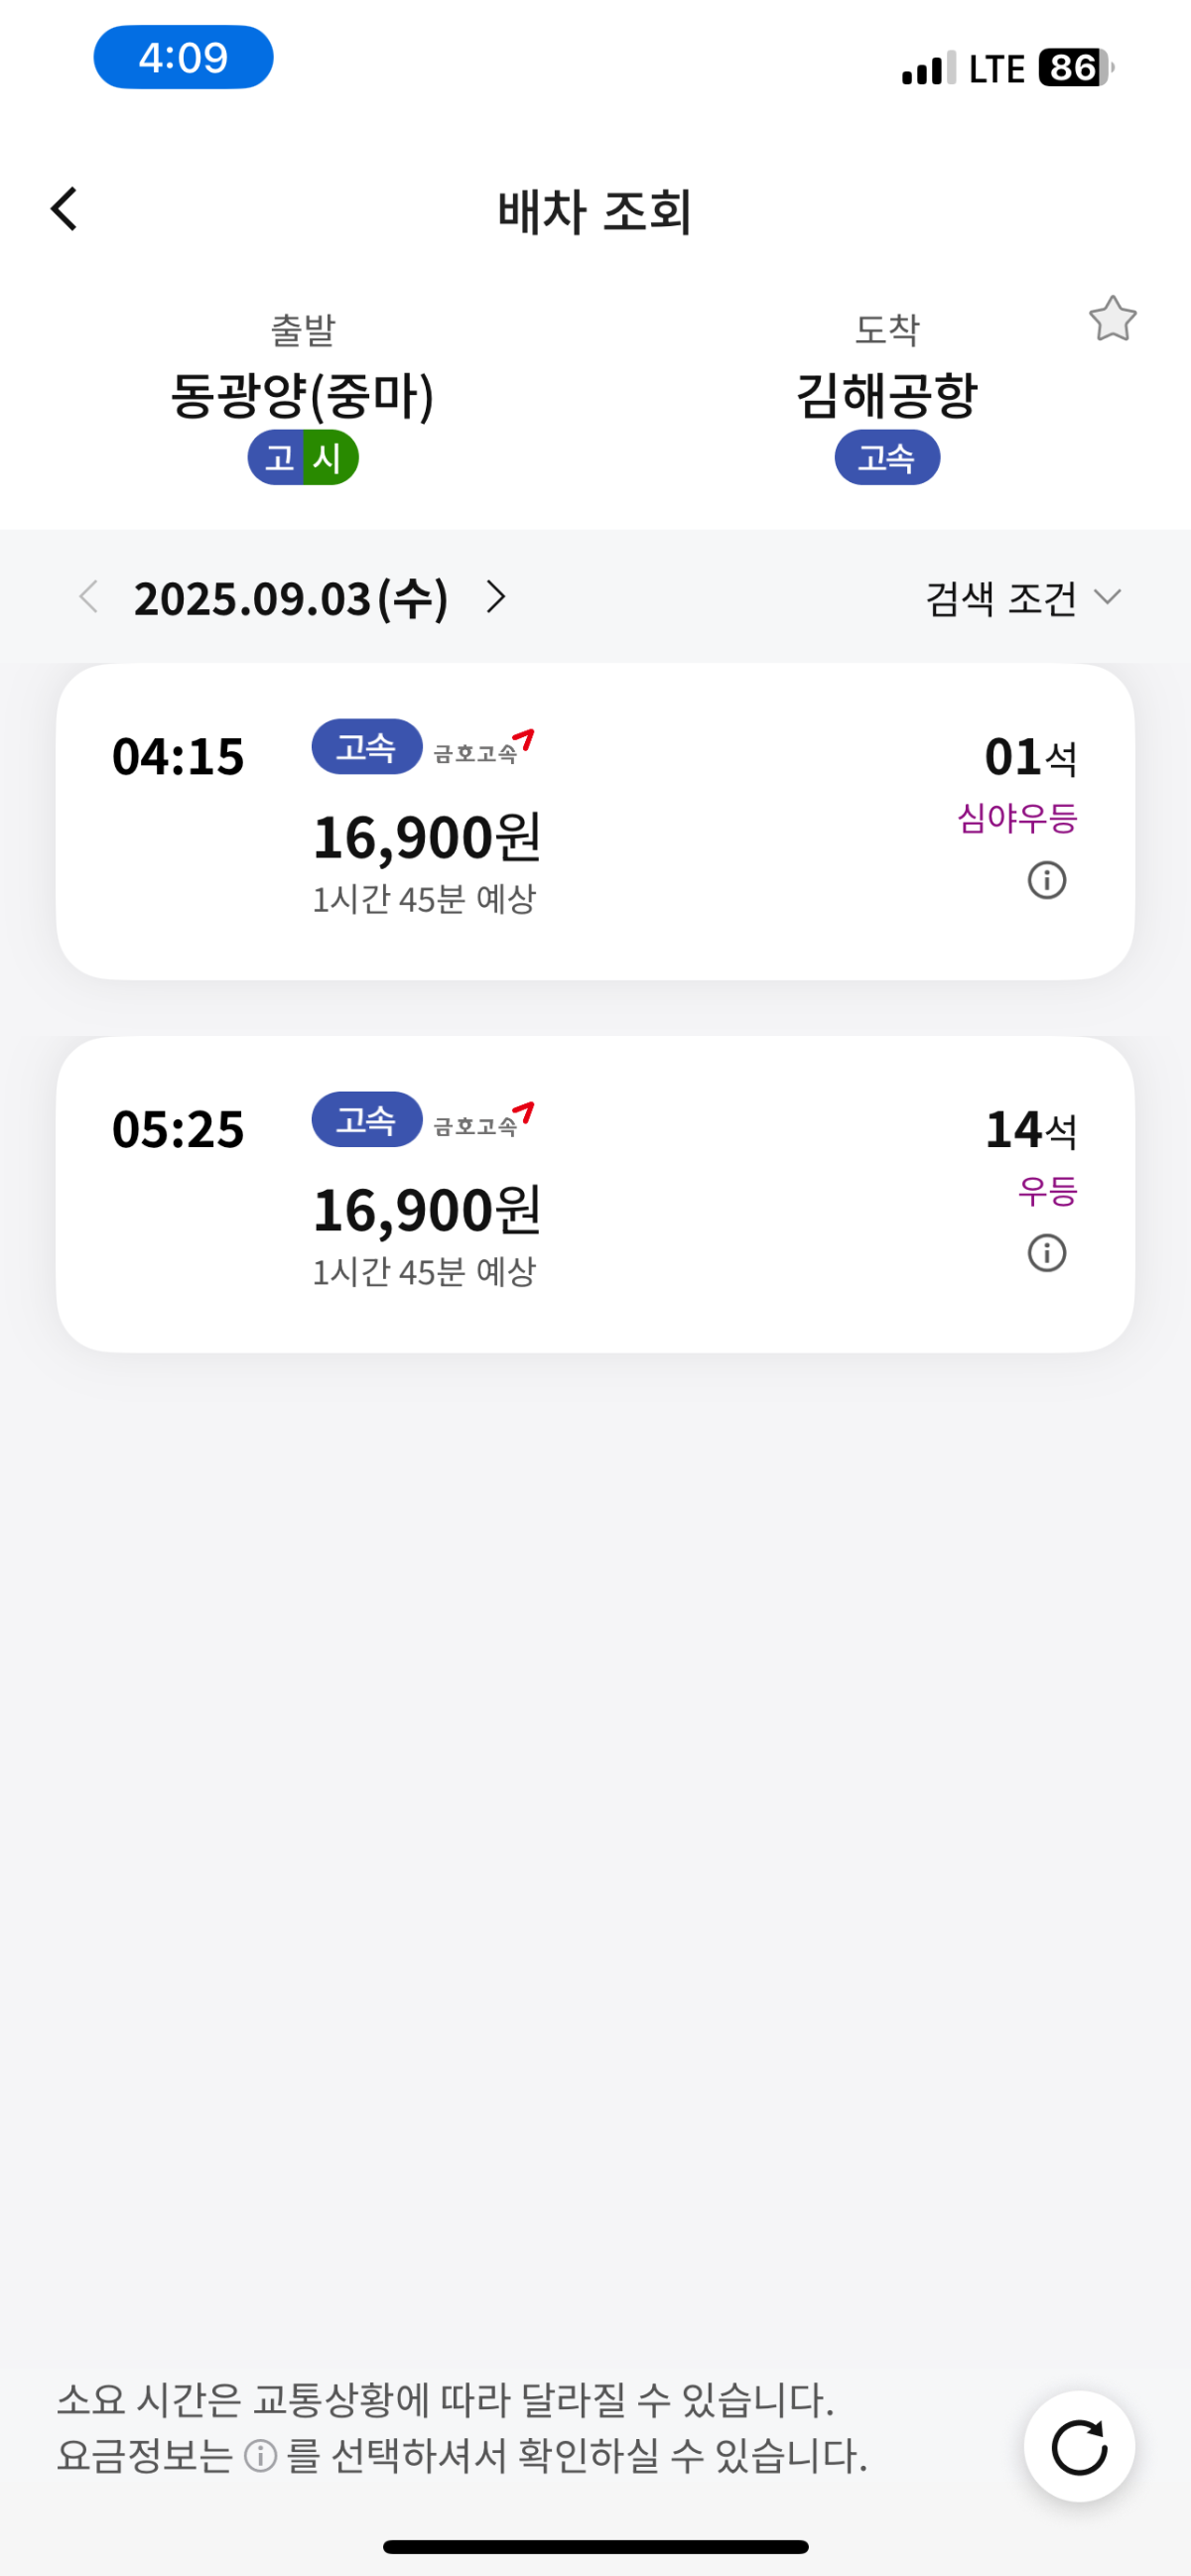1191x2576 pixels.
Task: Tap the 금호고속 logo on 04:15 card
Action: pos(484,748)
